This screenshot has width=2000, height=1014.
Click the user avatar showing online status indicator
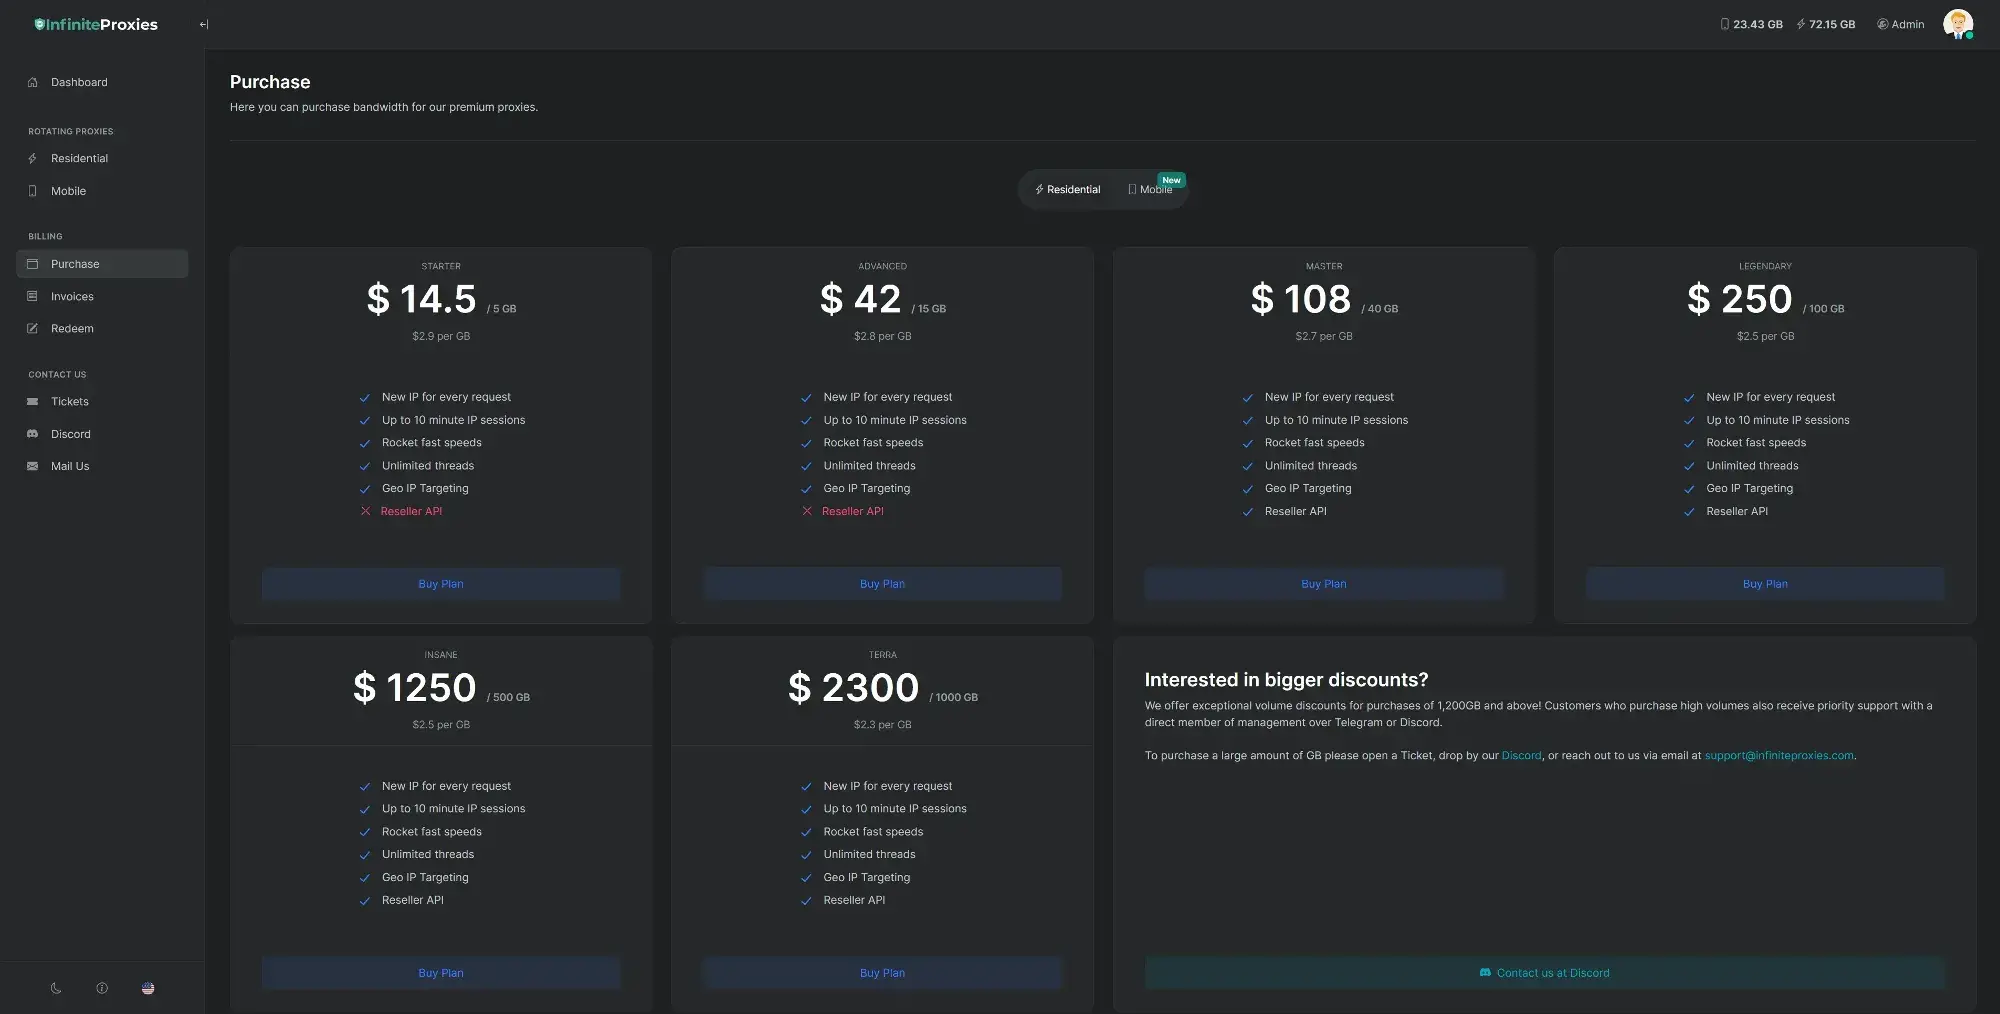(1957, 23)
